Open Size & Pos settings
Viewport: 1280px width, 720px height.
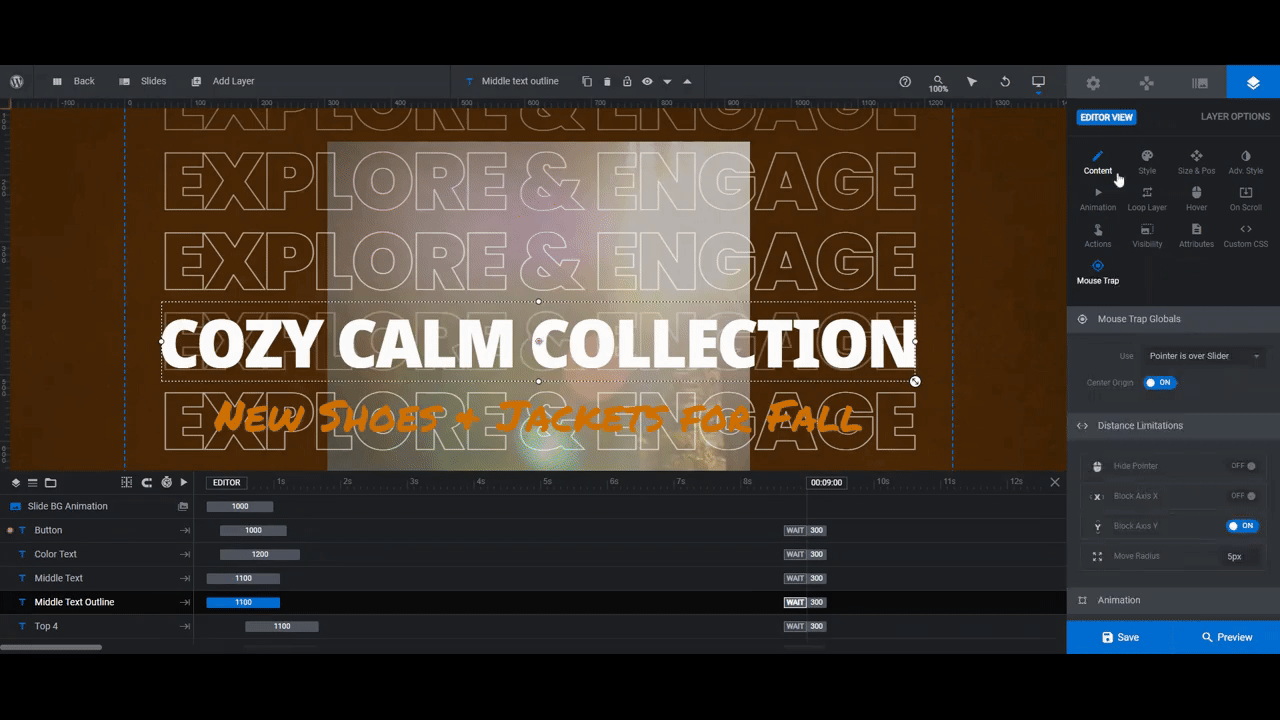[1196, 162]
